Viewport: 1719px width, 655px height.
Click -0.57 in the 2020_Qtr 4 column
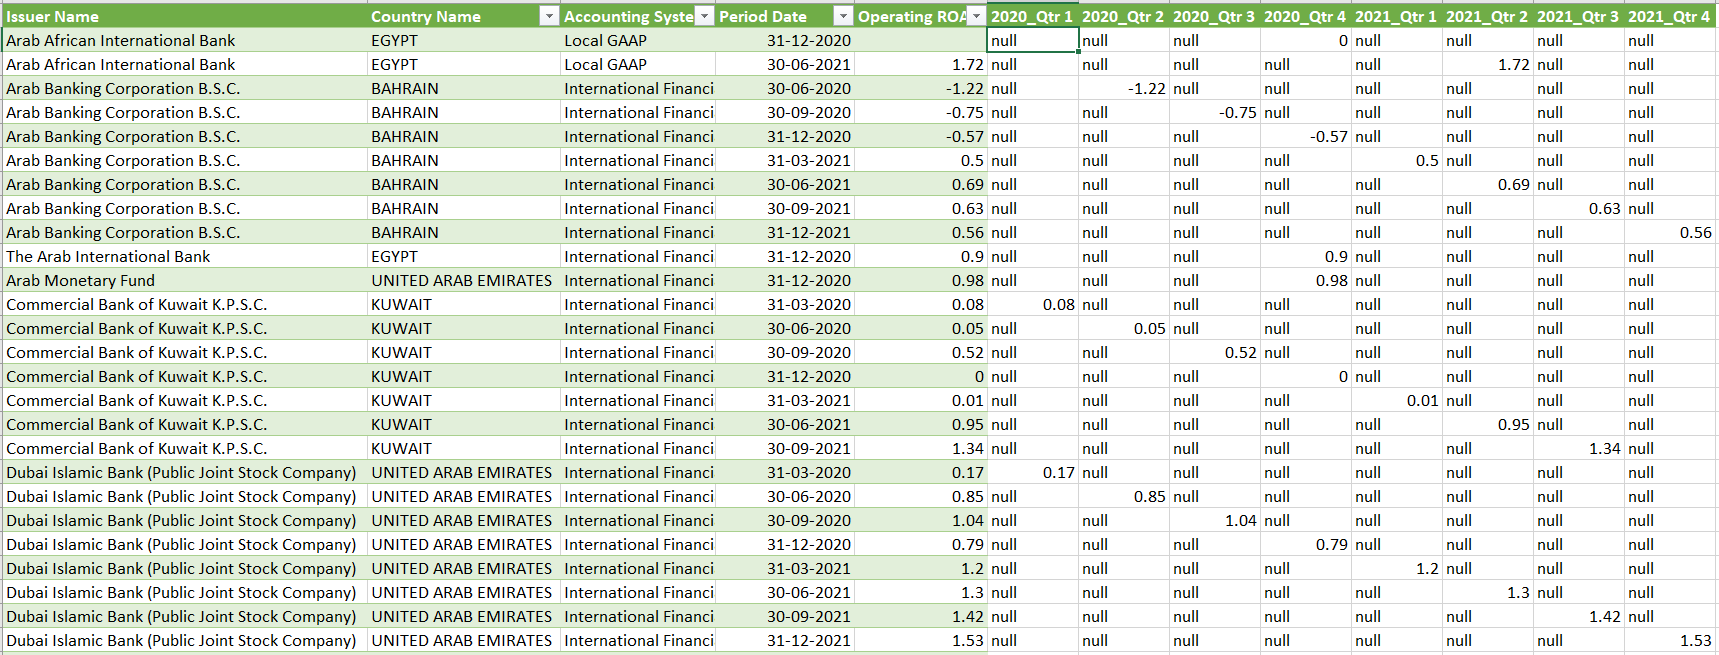click(1306, 136)
